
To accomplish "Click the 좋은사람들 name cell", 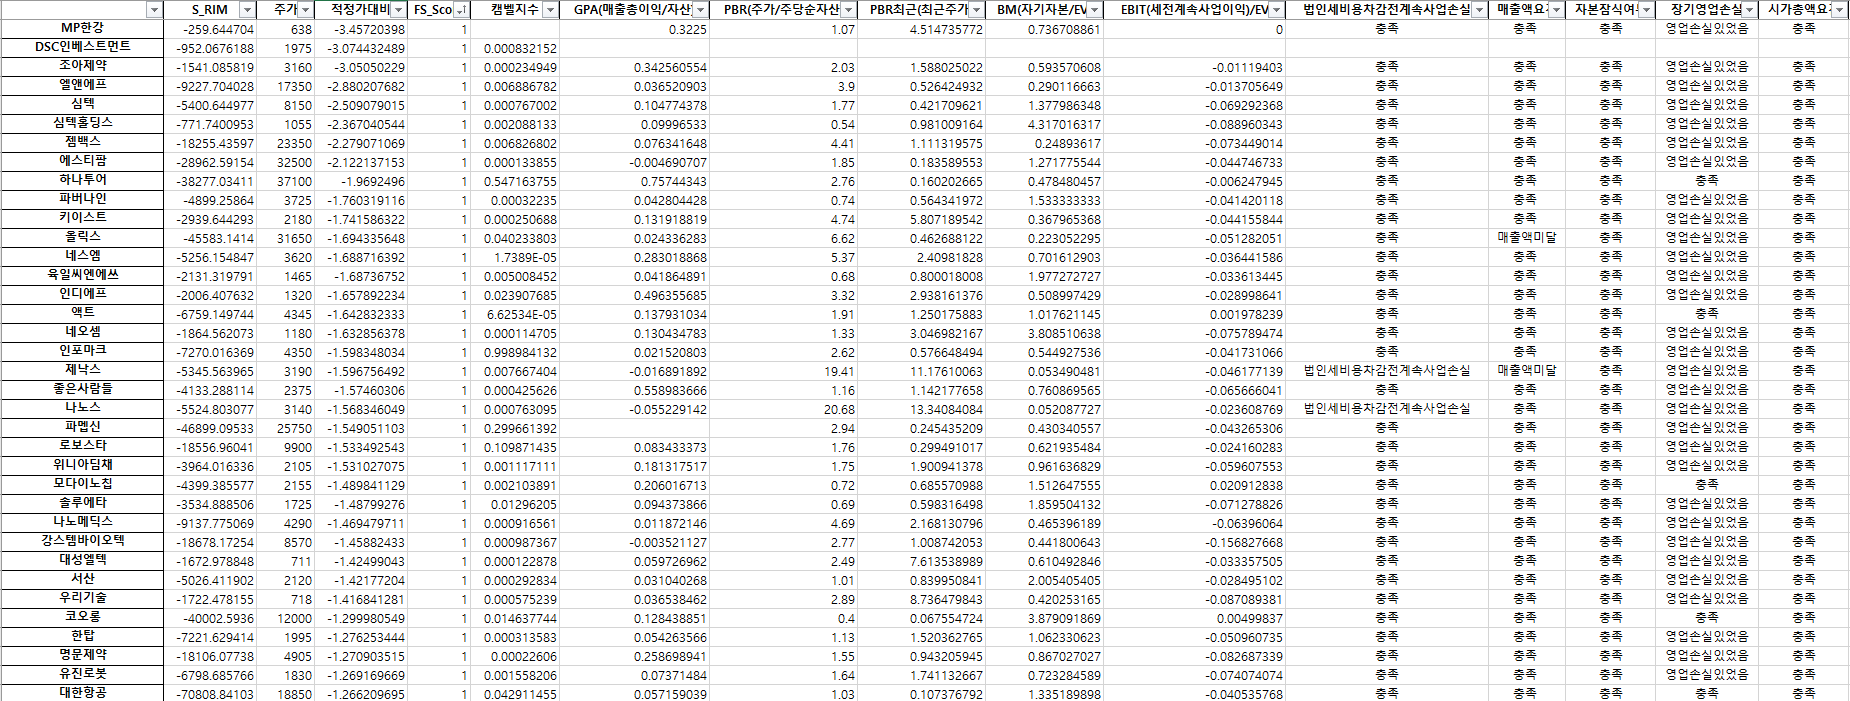I will click(x=82, y=390).
